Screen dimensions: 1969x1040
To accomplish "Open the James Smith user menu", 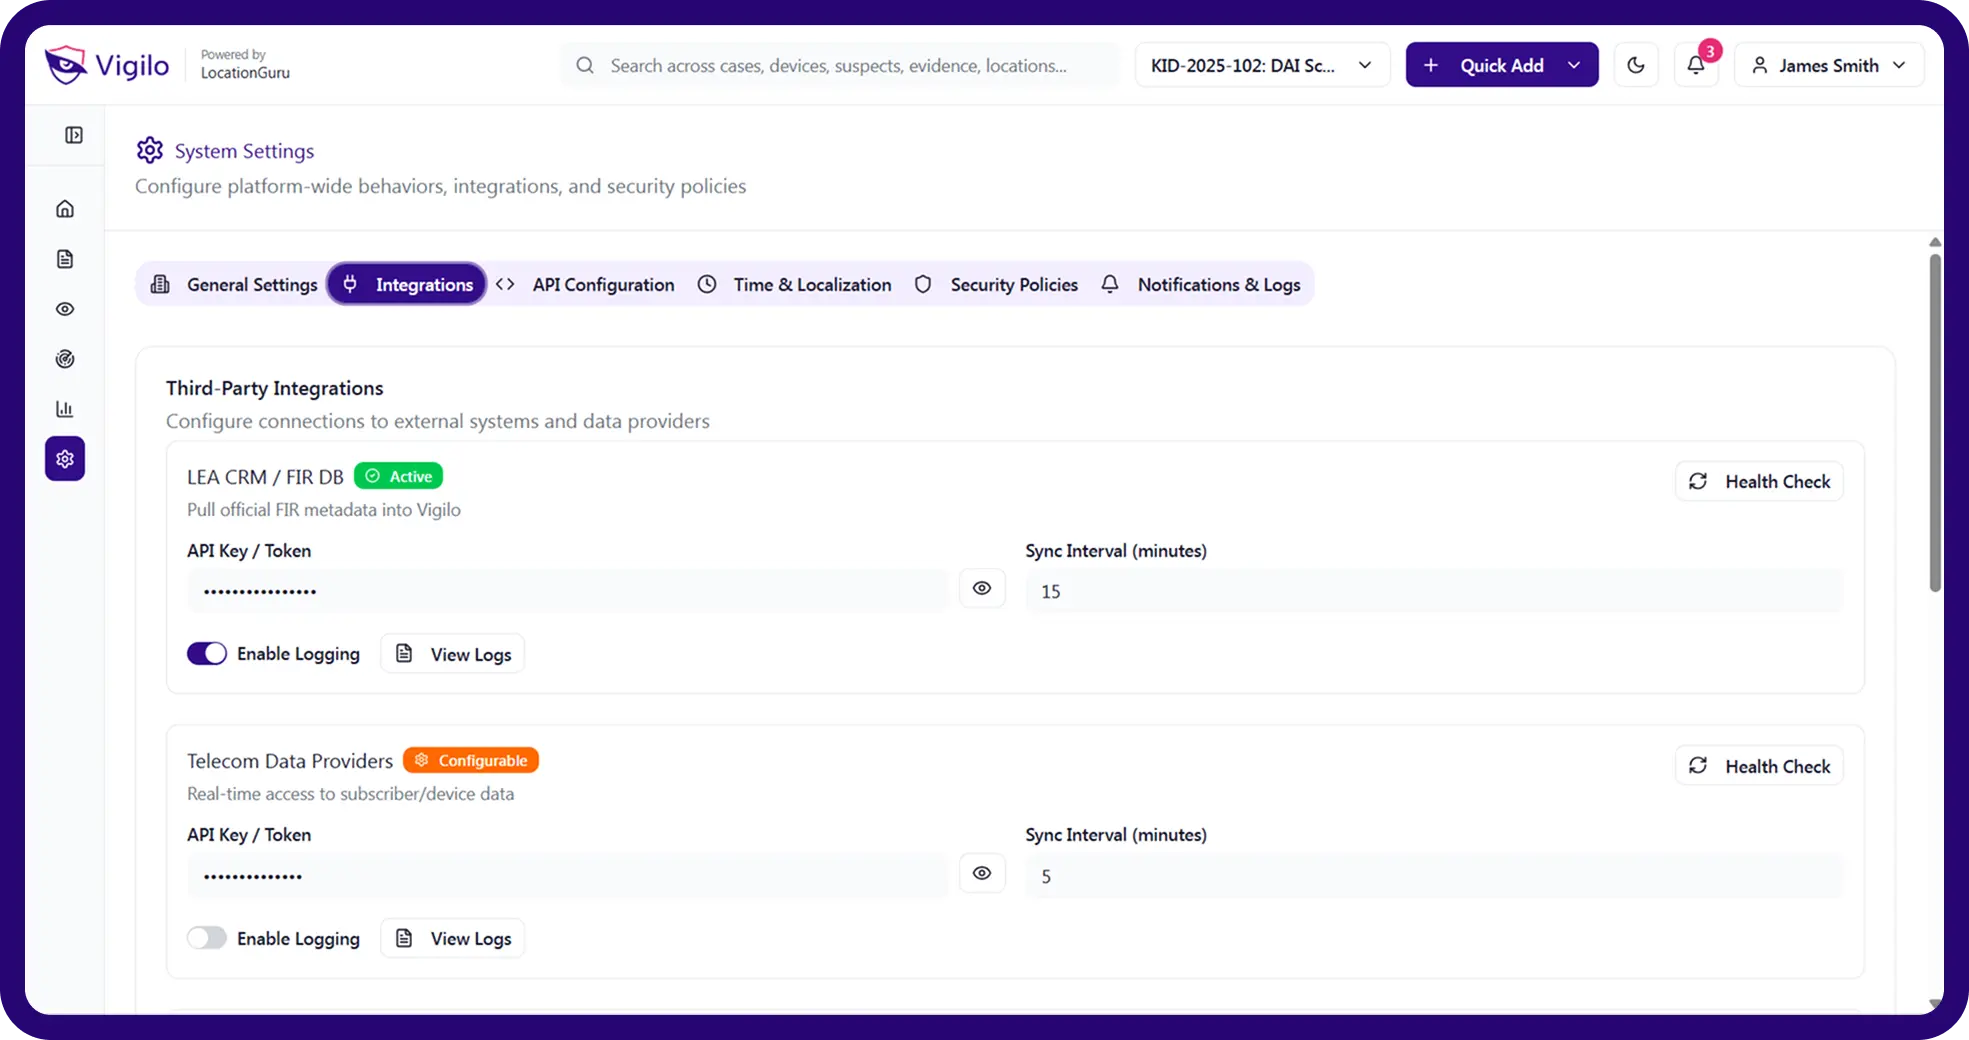I will tap(1828, 65).
